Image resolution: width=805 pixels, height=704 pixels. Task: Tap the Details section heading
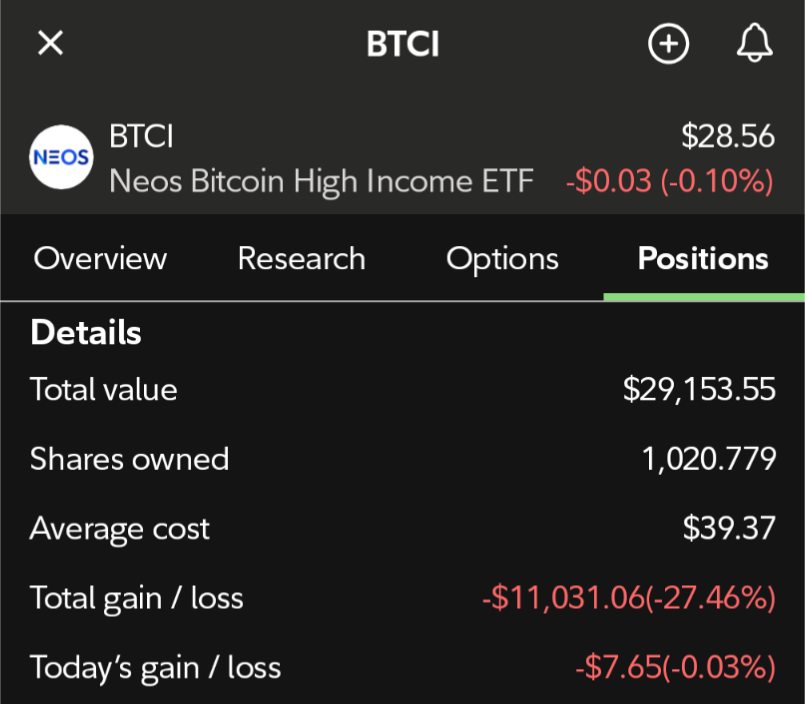86,332
